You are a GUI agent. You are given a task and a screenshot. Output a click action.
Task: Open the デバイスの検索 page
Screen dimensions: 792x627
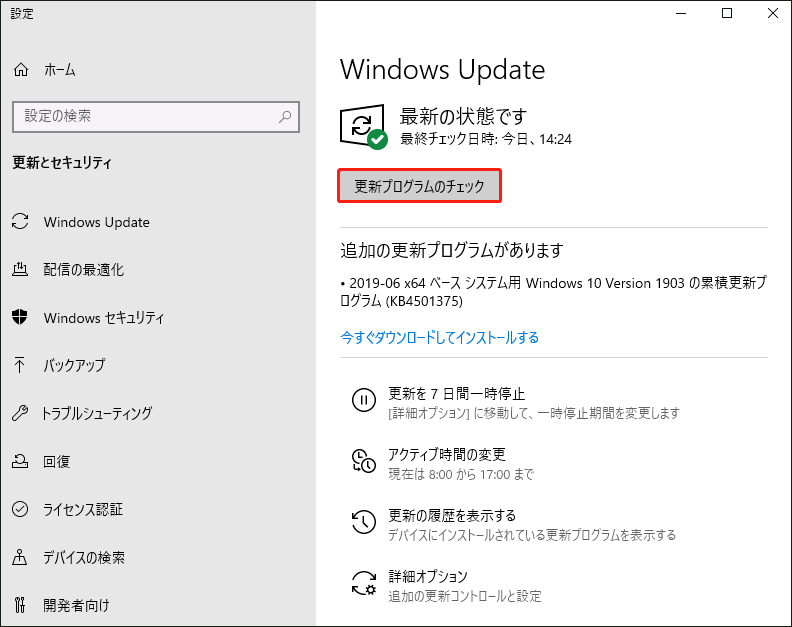(x=84, y=557)
